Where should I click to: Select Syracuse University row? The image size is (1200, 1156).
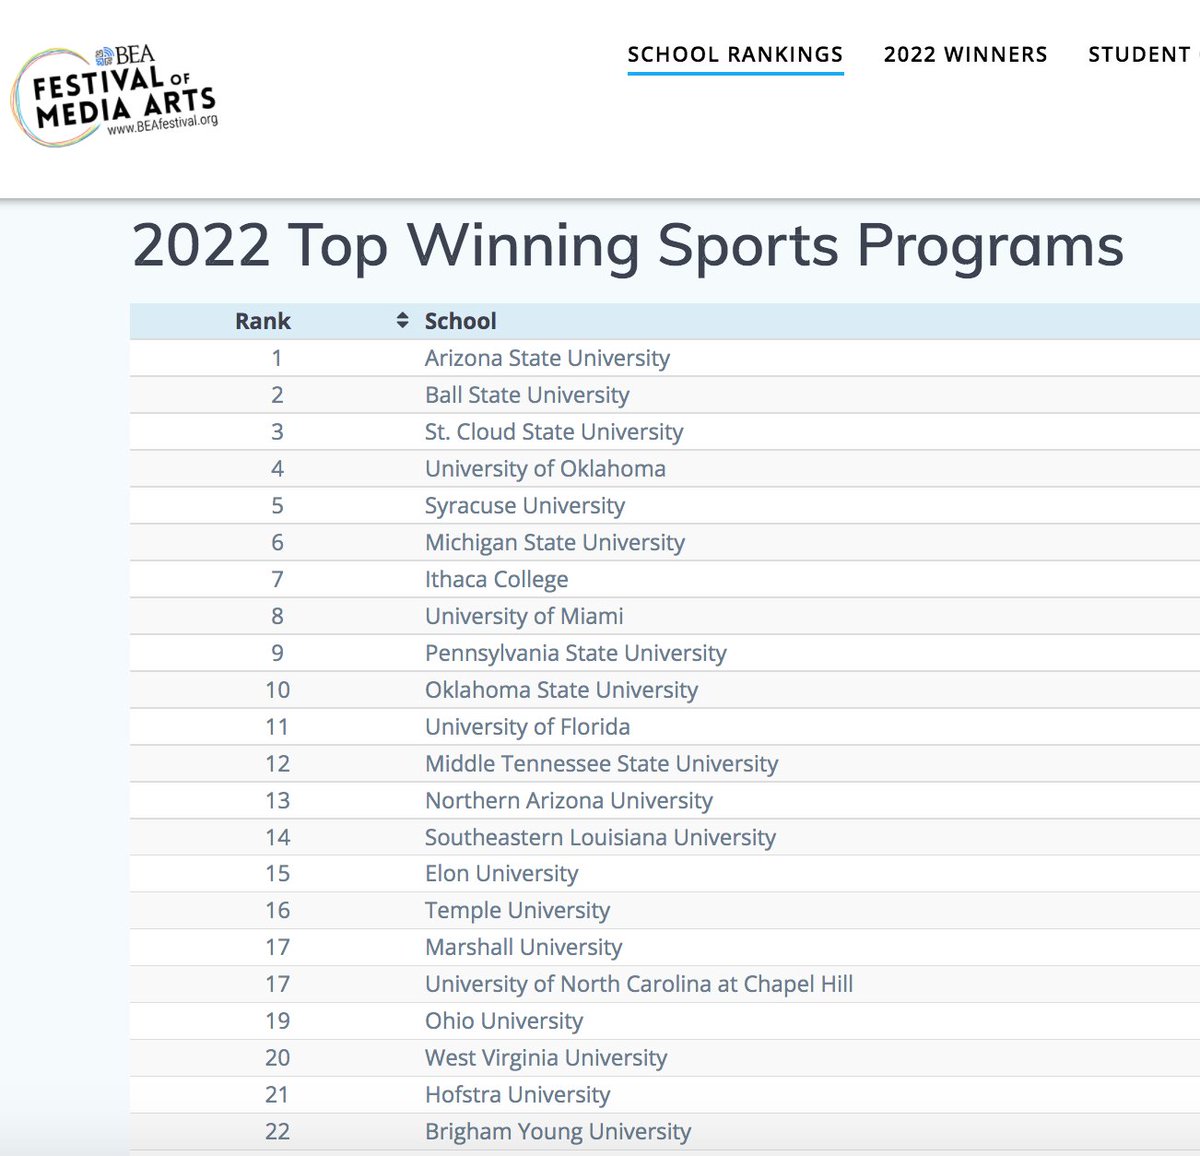pos(665,506)
